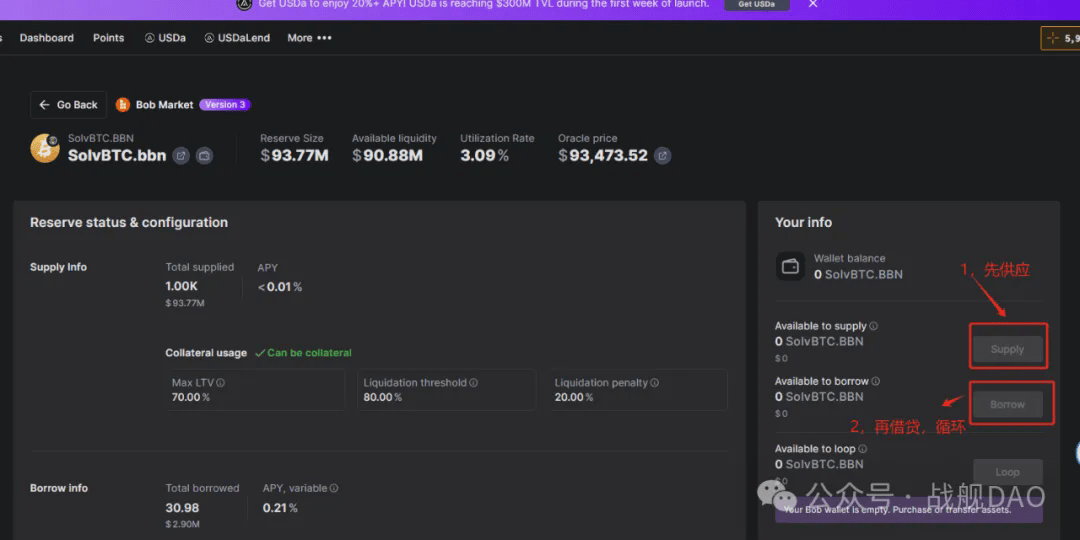Select the Max LTV 70.00% value
The image size is (1080, 540).
pos(191,397)
